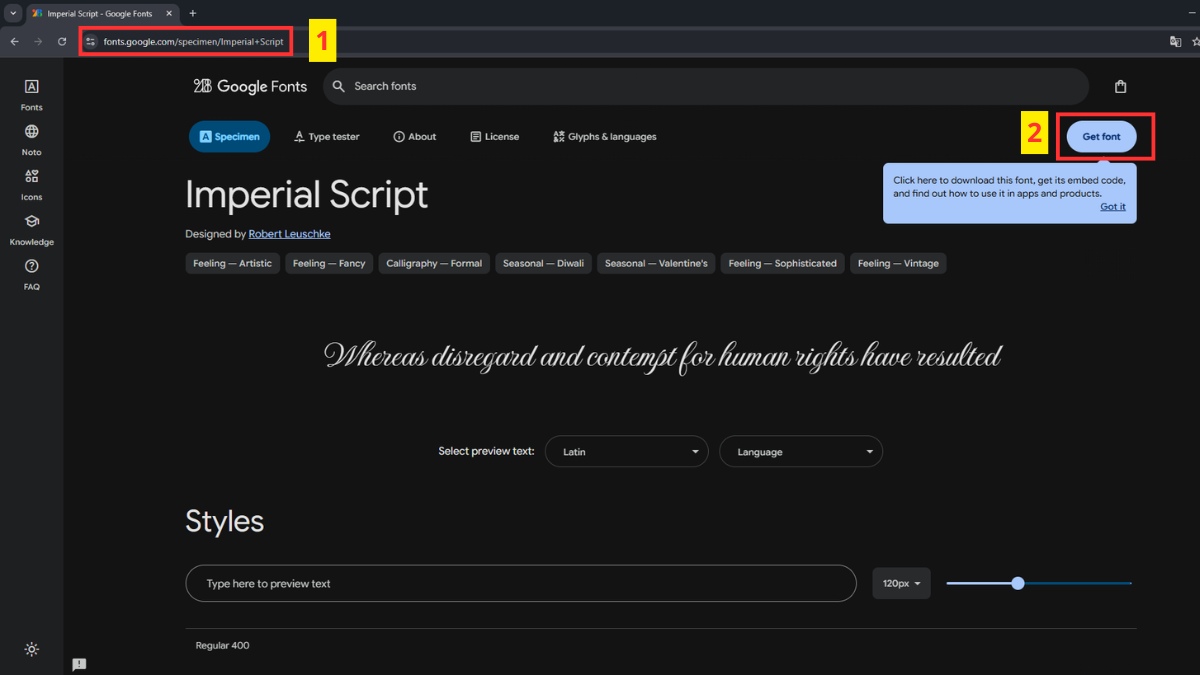The height and width of the screenshot is (675, 1200).
Task: Expand the Latin preview text dropdown
Action: 627,452
